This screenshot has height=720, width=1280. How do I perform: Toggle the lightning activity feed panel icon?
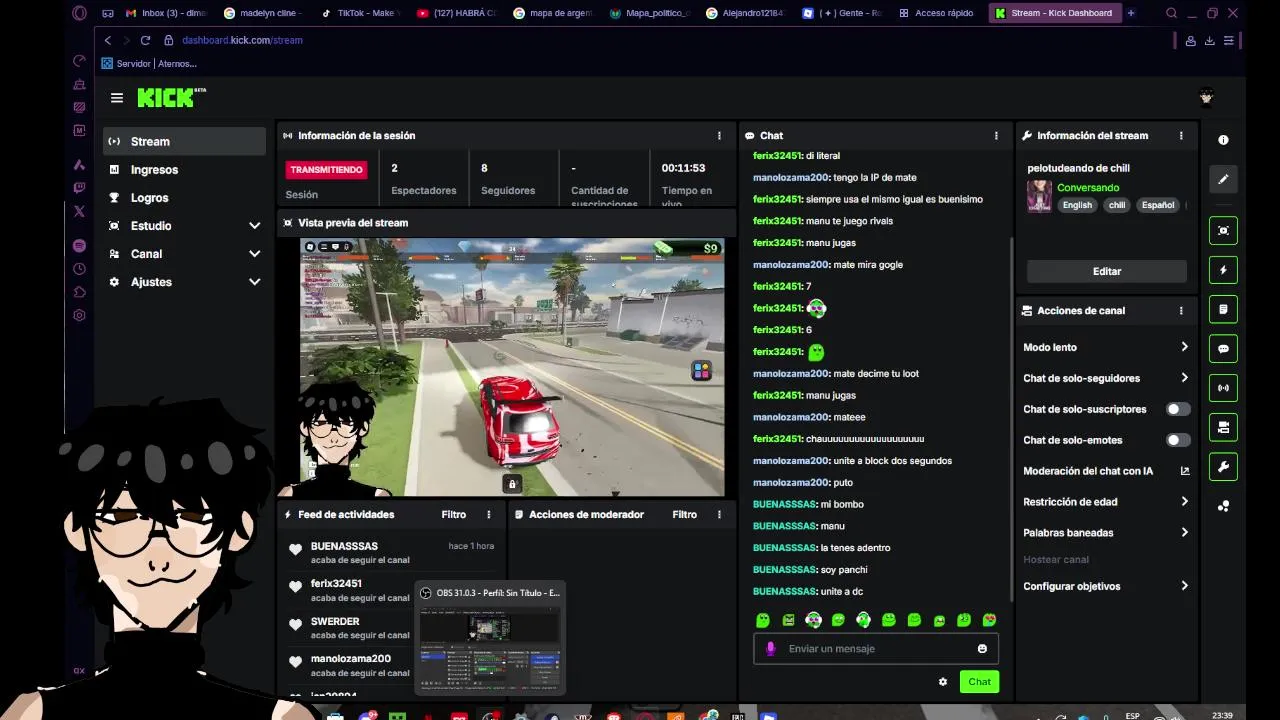tap(1223, 270)
